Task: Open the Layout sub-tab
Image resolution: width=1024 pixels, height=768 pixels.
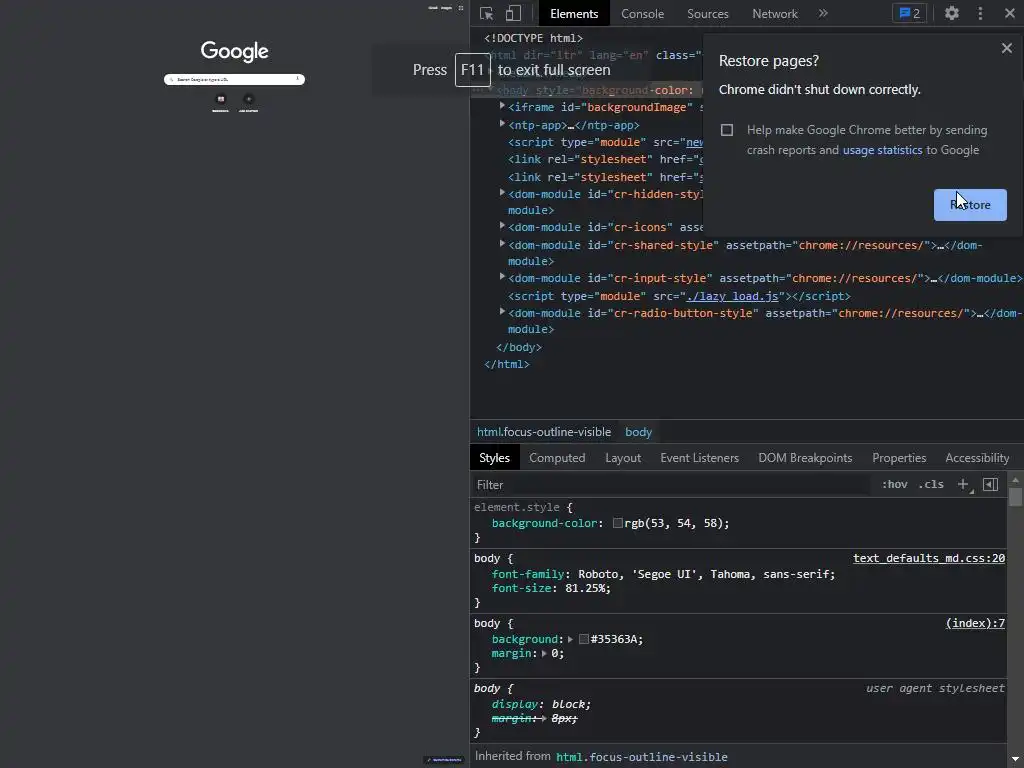Action: (623, 458)
